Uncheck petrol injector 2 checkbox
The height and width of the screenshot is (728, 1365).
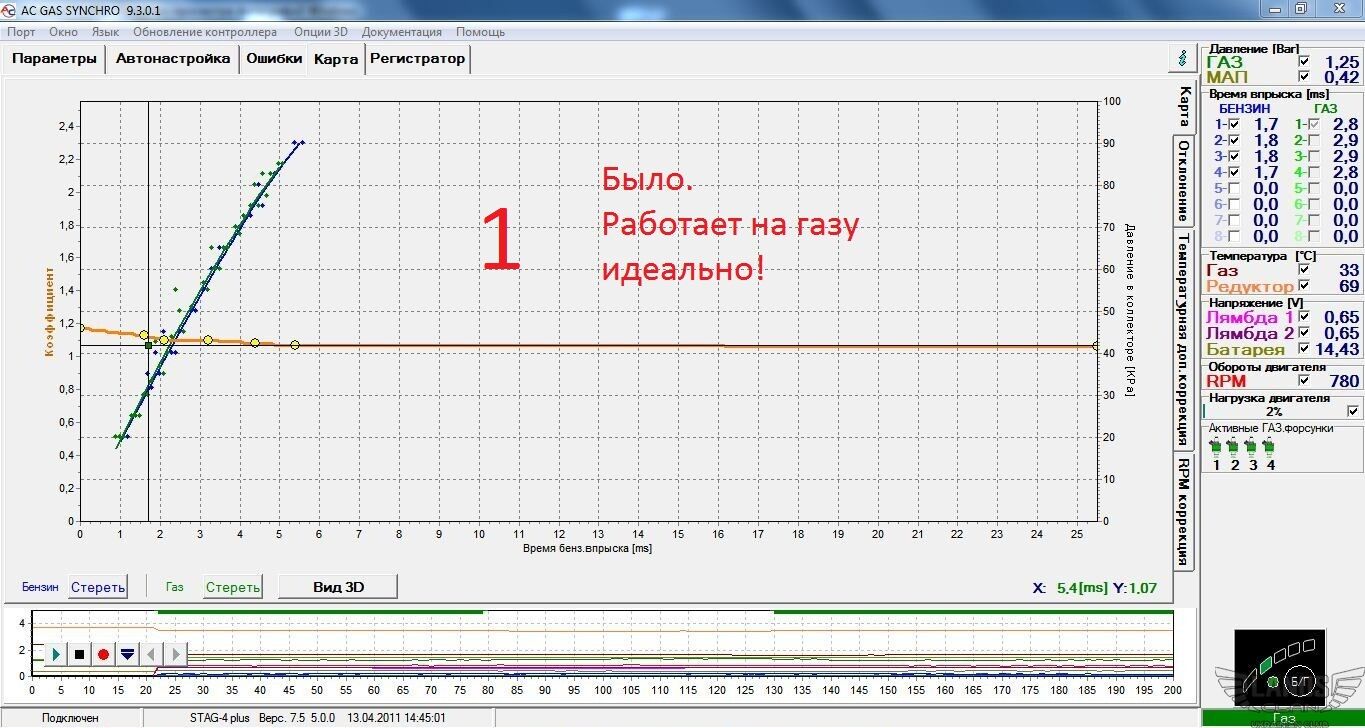(1234, 141)
